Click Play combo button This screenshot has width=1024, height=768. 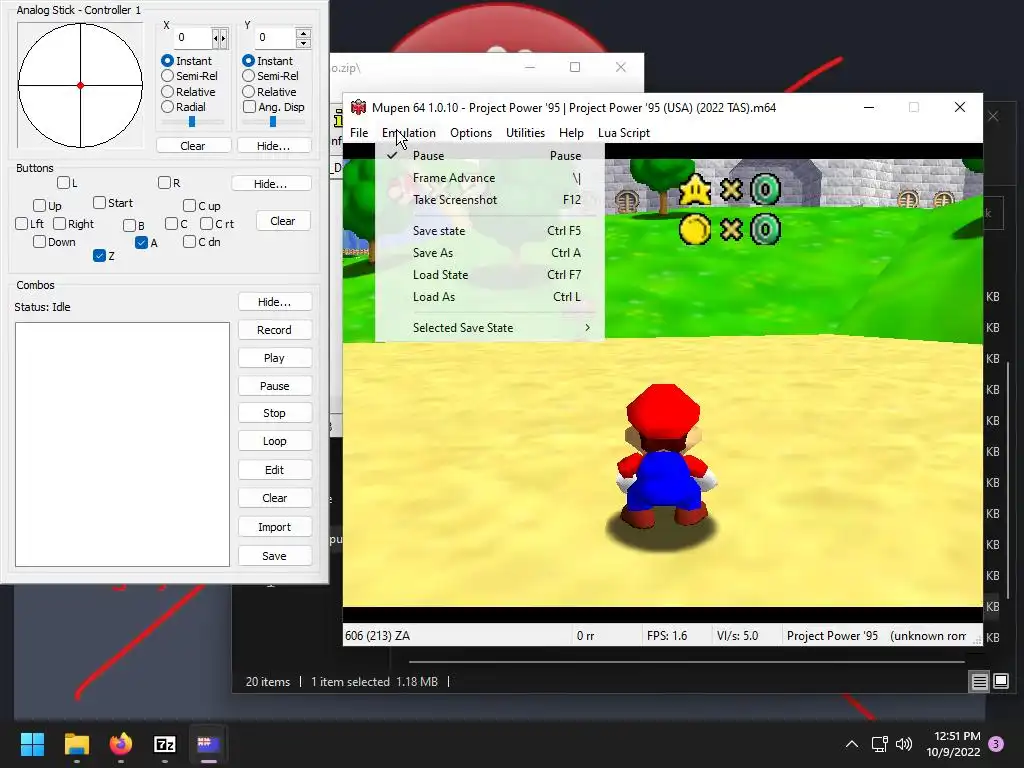(x=274, y=358)
